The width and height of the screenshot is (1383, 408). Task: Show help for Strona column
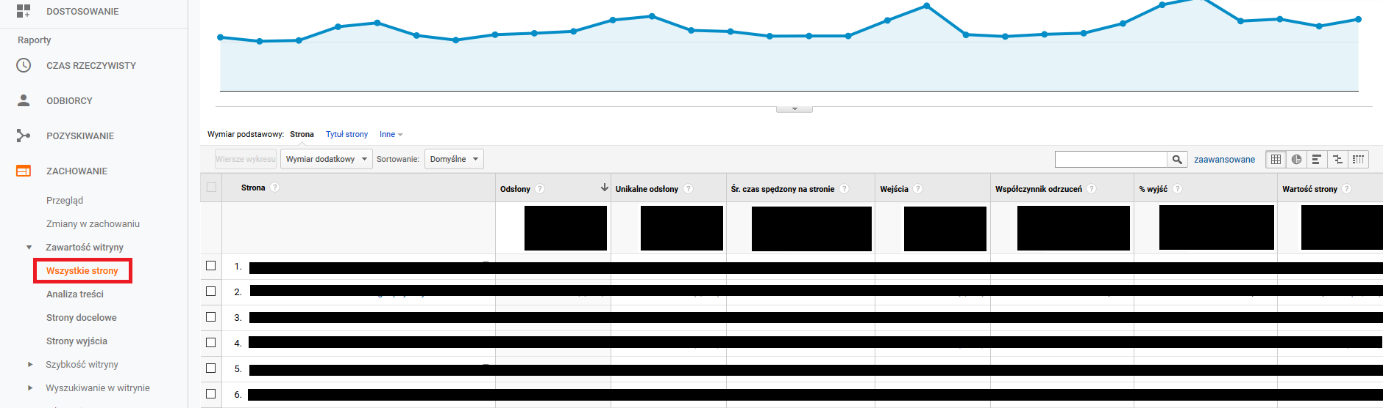[x=274, y=188]
